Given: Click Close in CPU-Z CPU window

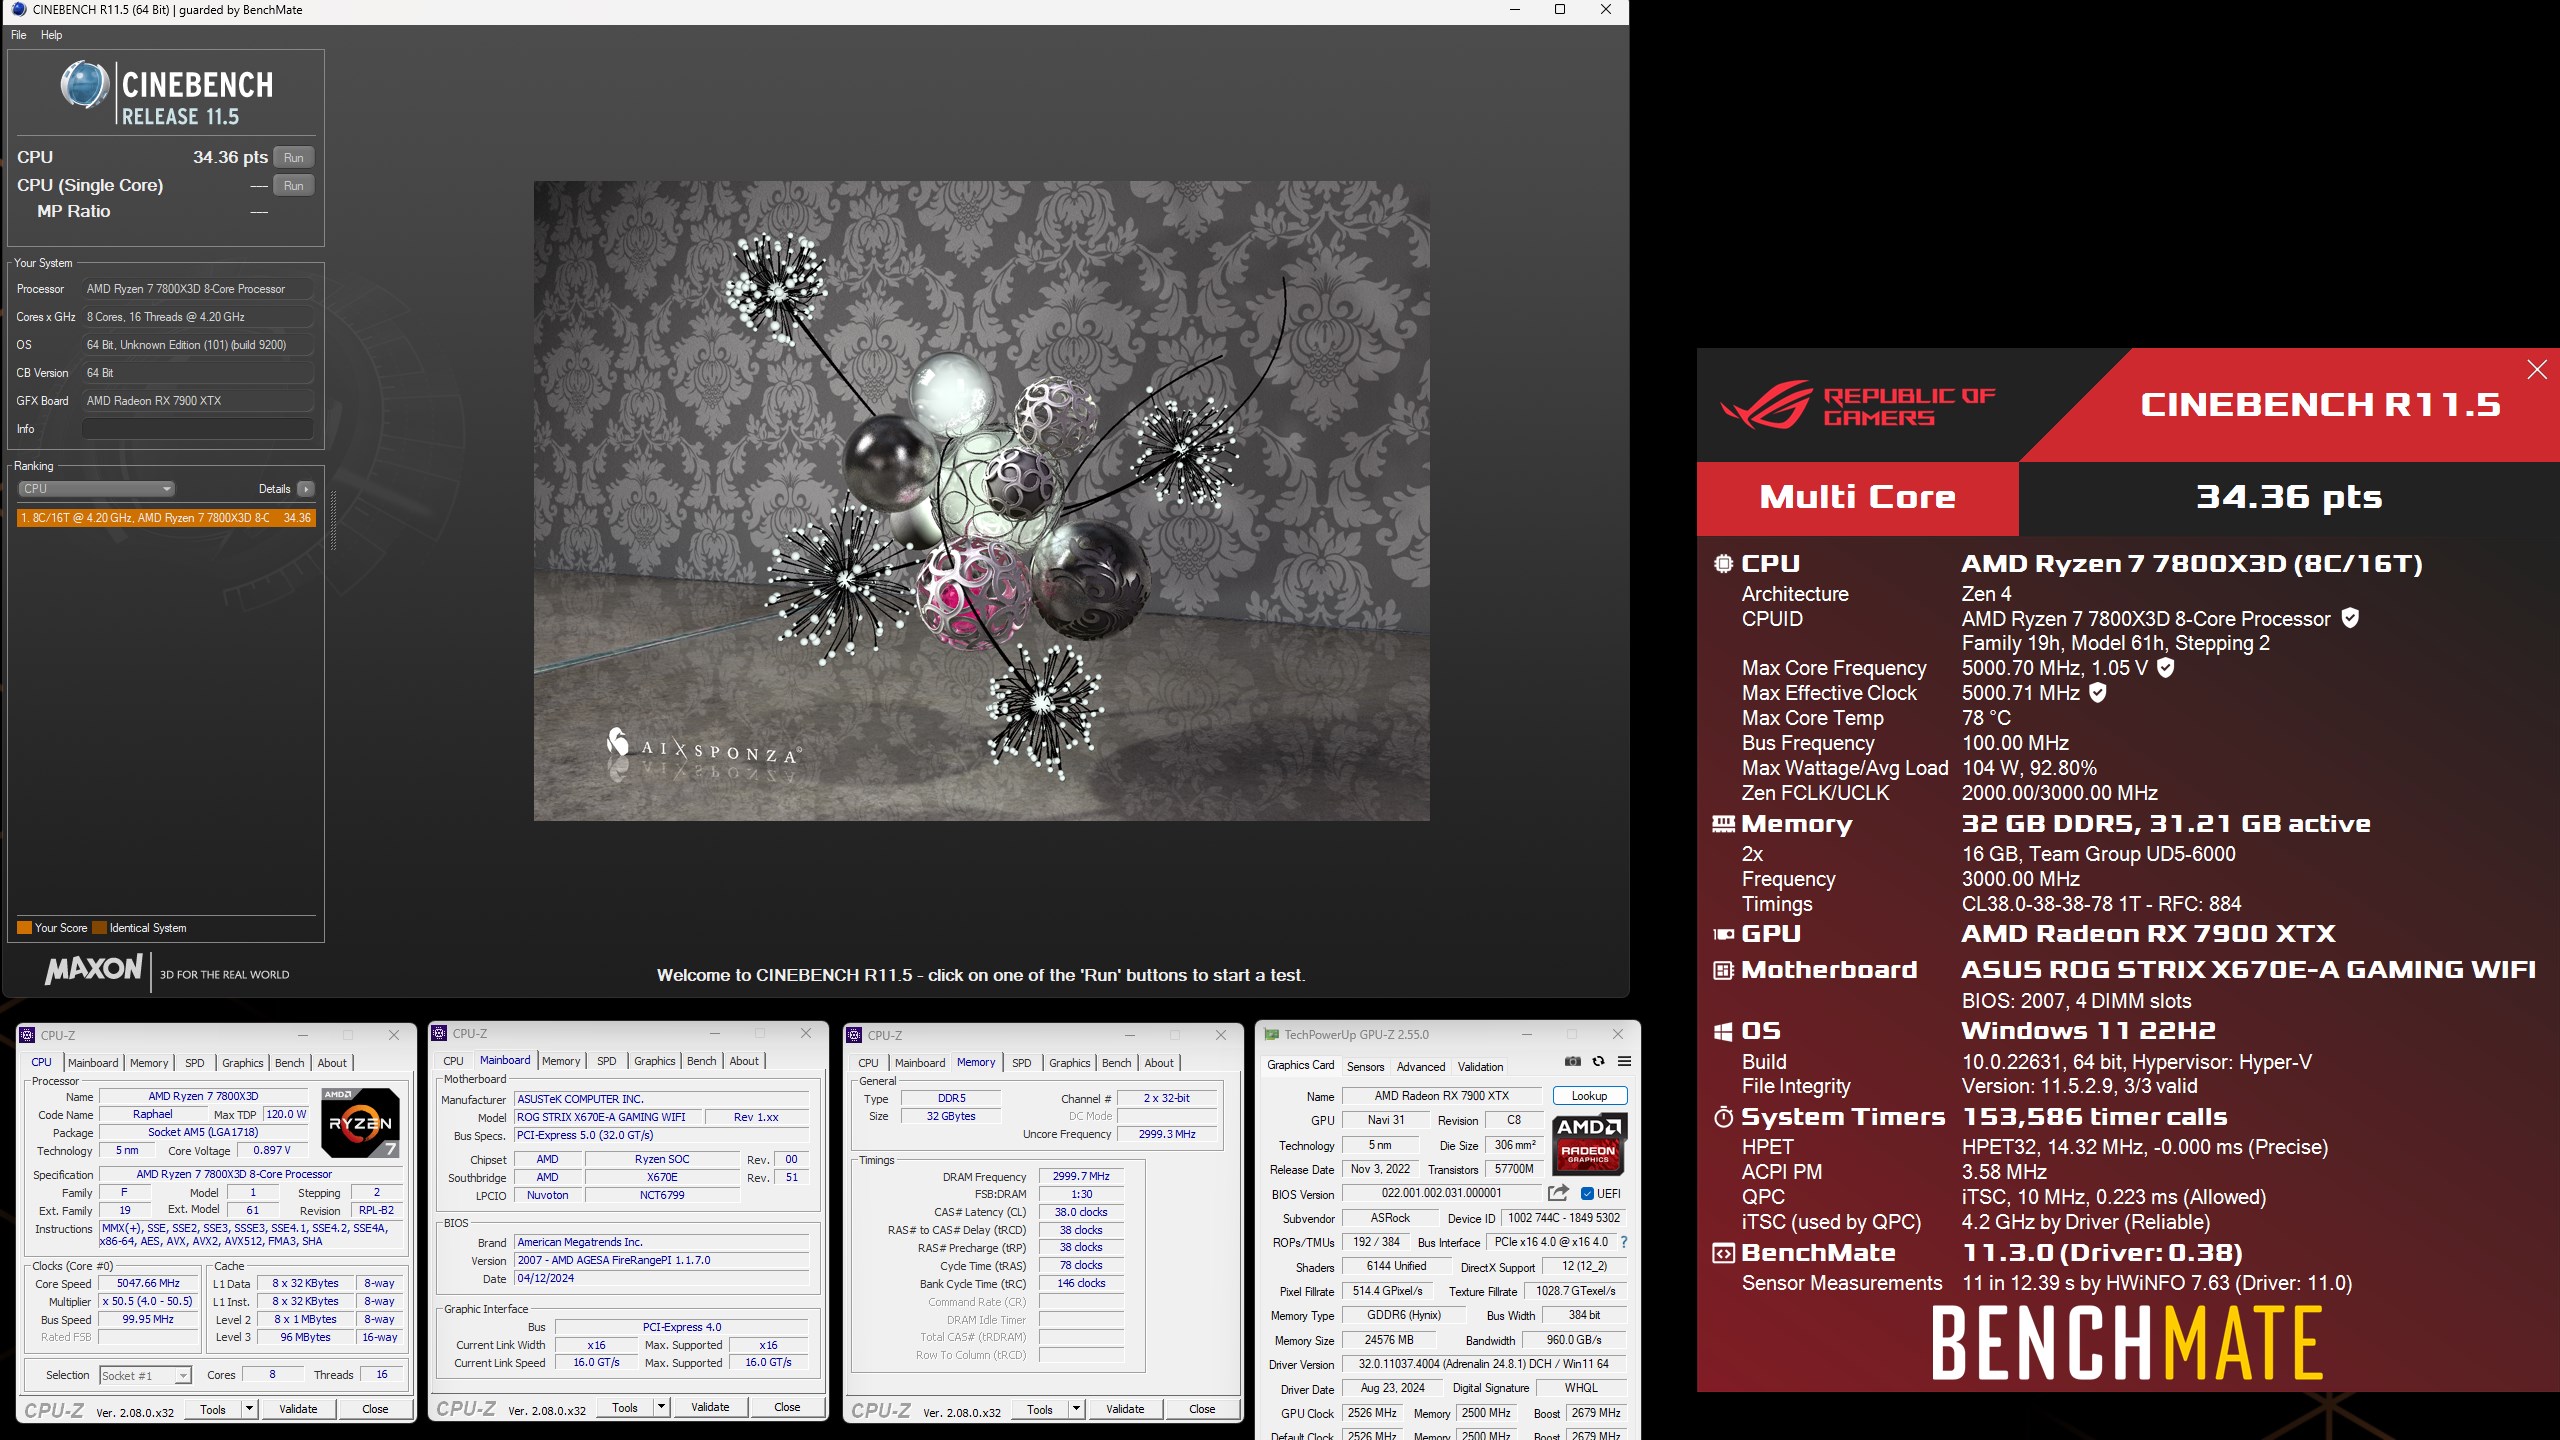Looking at the screenshot, I should (375, 1409).
